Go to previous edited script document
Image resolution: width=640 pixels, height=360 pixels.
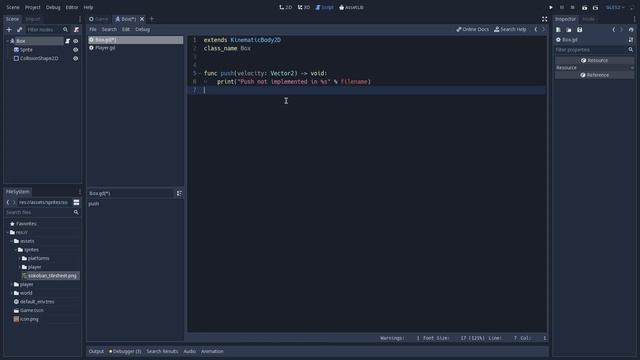pyautogui.click(x=536, y=29)
